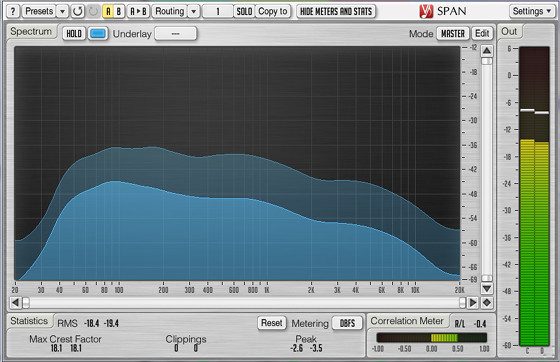Click the undo arrow icon

pos(78,11)
